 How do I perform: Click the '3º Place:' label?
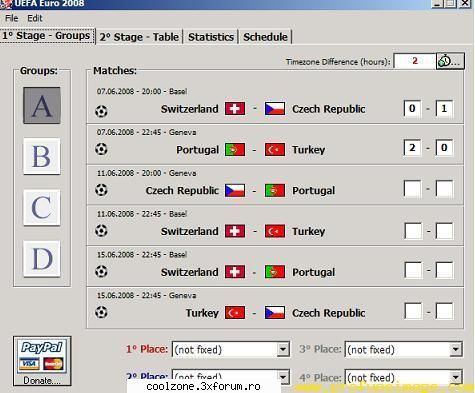320,349
